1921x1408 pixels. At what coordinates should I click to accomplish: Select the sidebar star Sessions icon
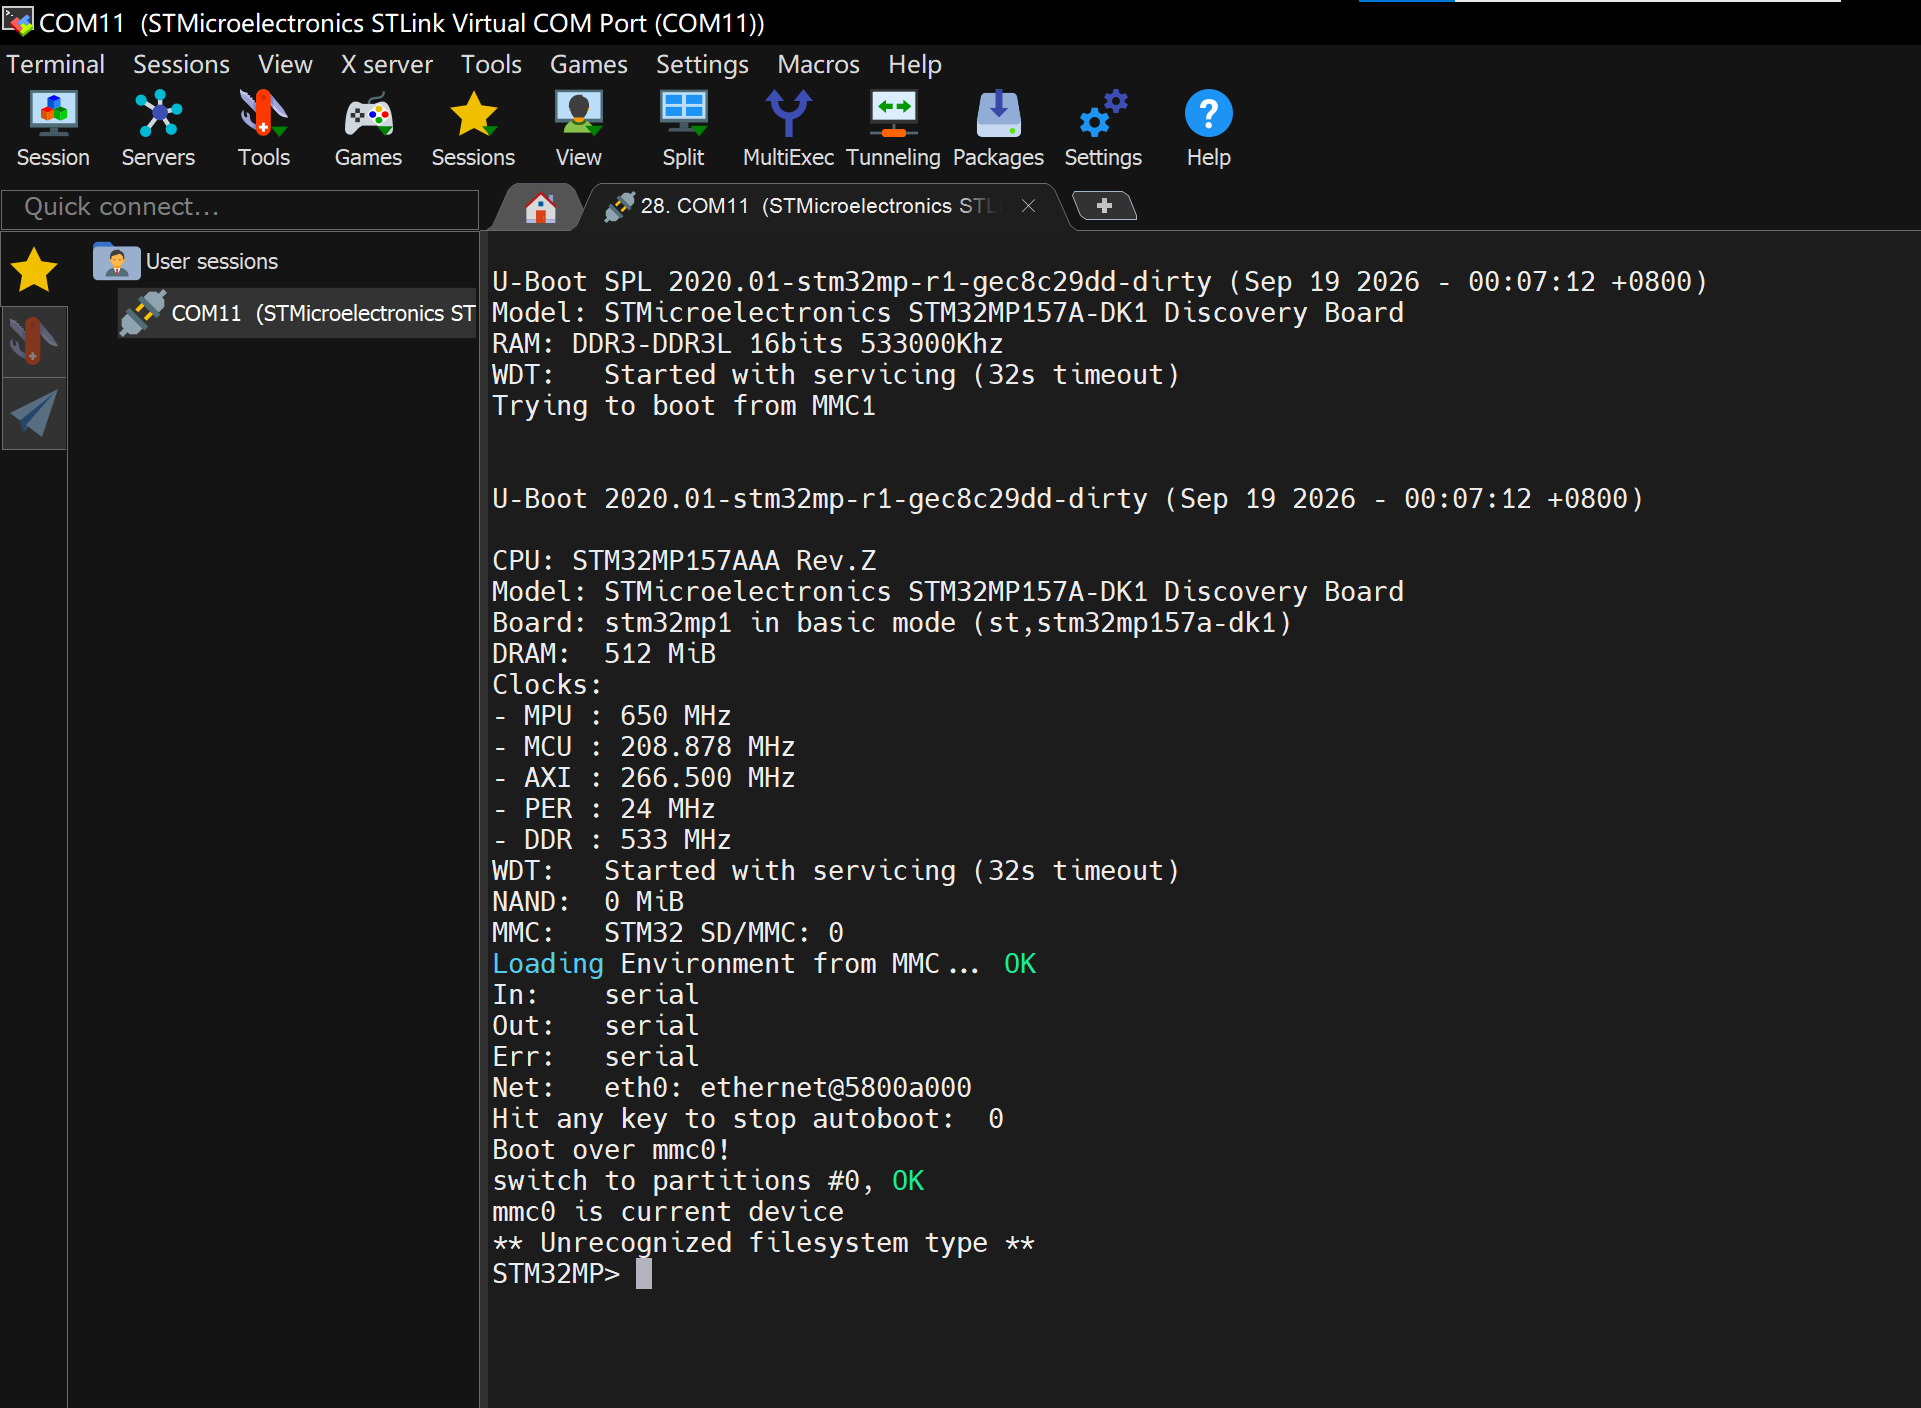point(34,270)
